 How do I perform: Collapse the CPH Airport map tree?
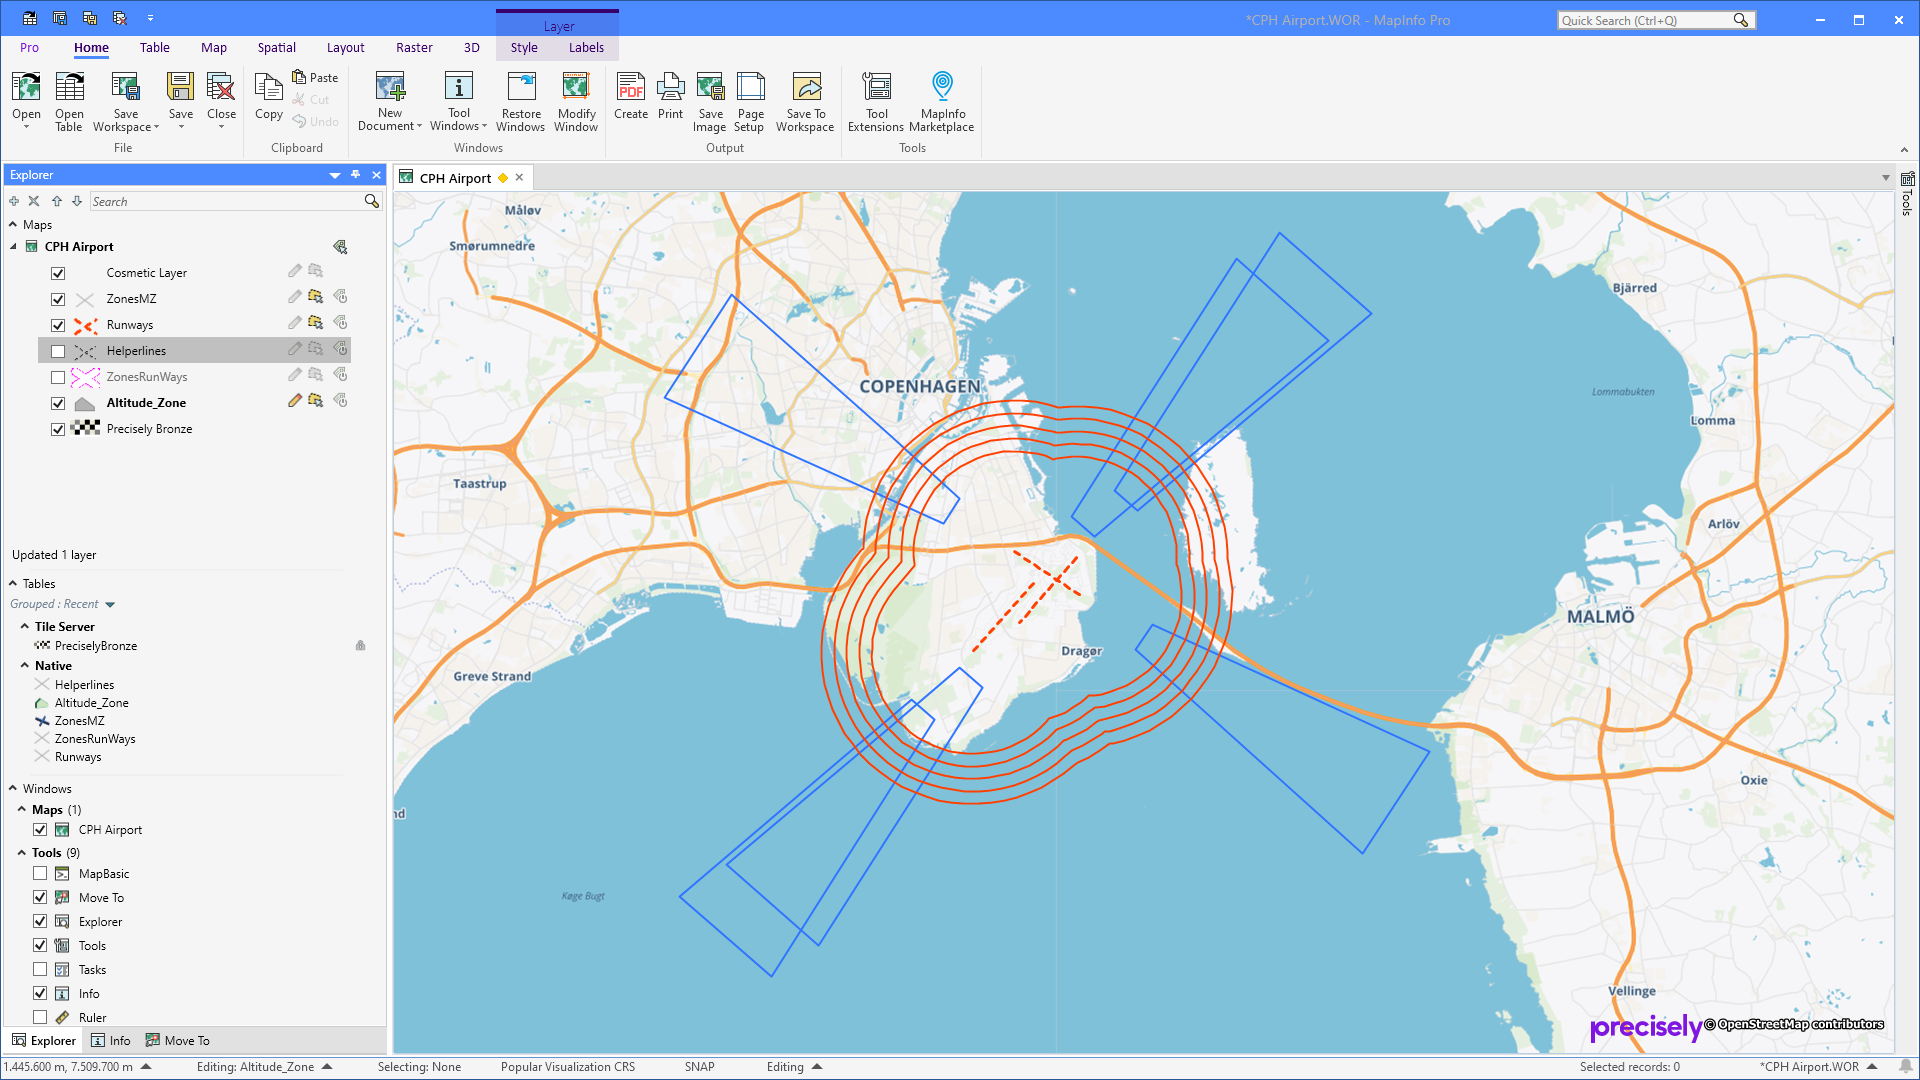(x=11, y=246)
